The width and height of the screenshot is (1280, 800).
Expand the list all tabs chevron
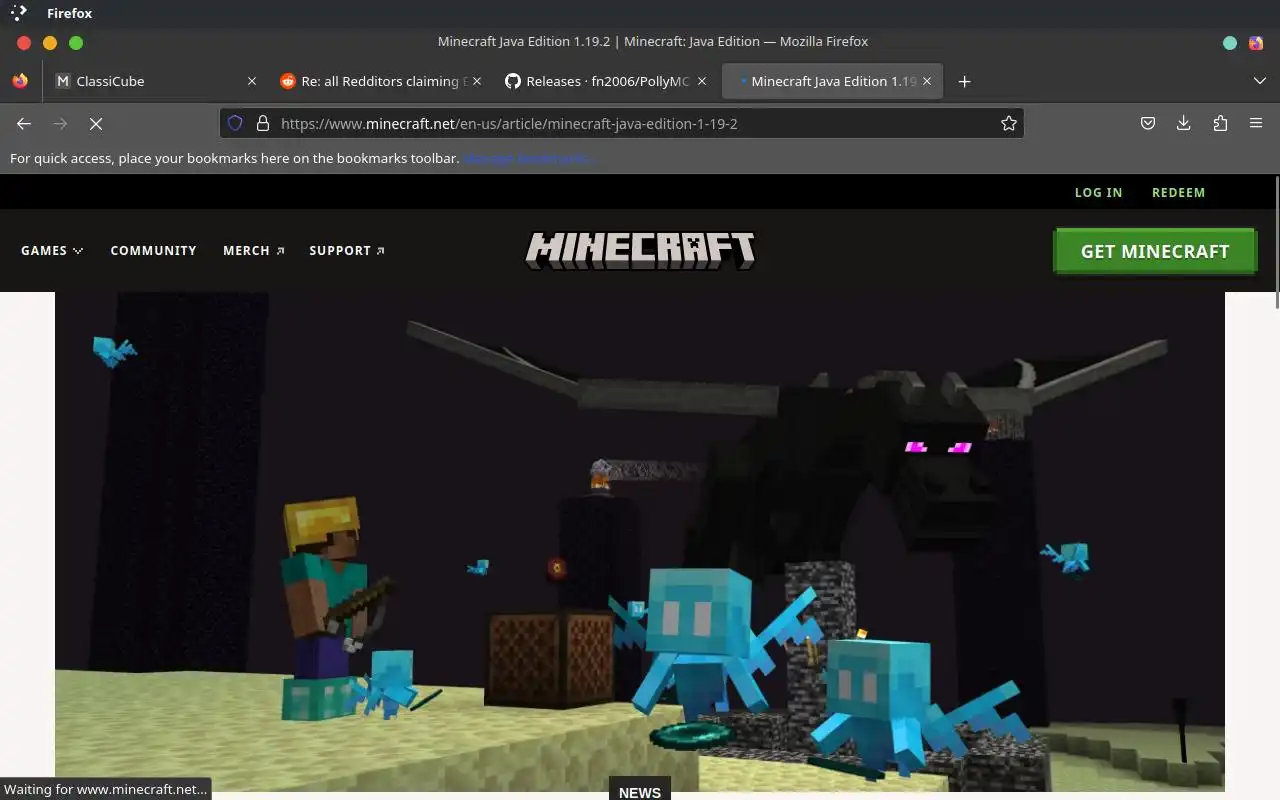1260,81
